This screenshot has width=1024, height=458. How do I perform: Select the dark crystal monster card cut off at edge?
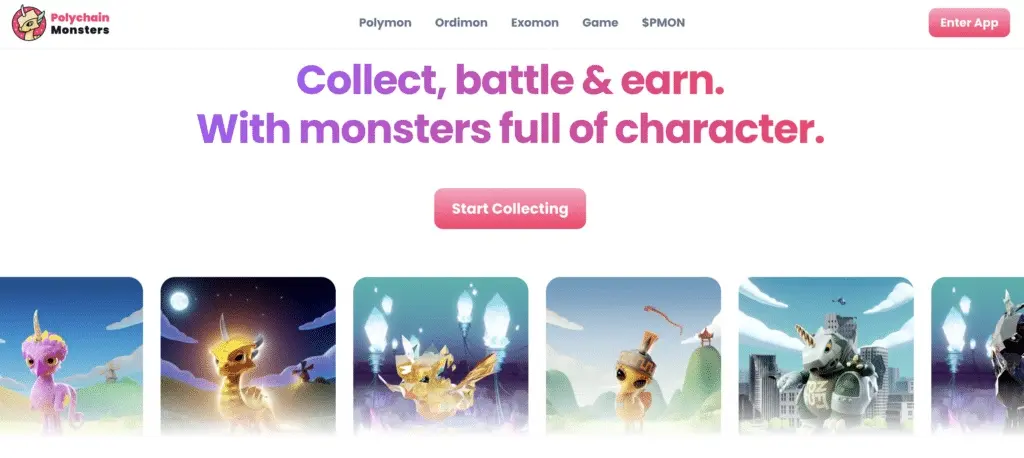click(978, 356)
